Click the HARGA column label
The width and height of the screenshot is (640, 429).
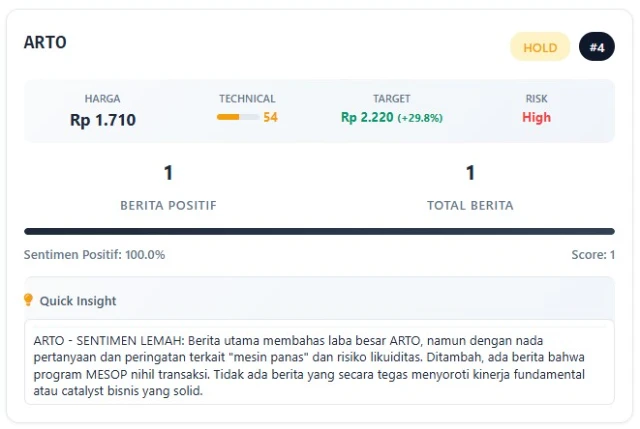103,99
